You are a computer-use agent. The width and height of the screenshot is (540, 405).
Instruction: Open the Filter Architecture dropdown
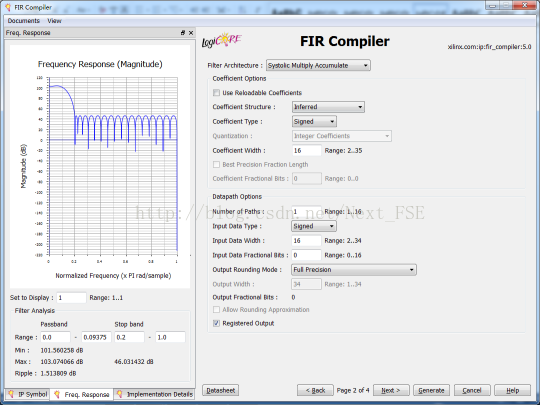coord(318,65)
